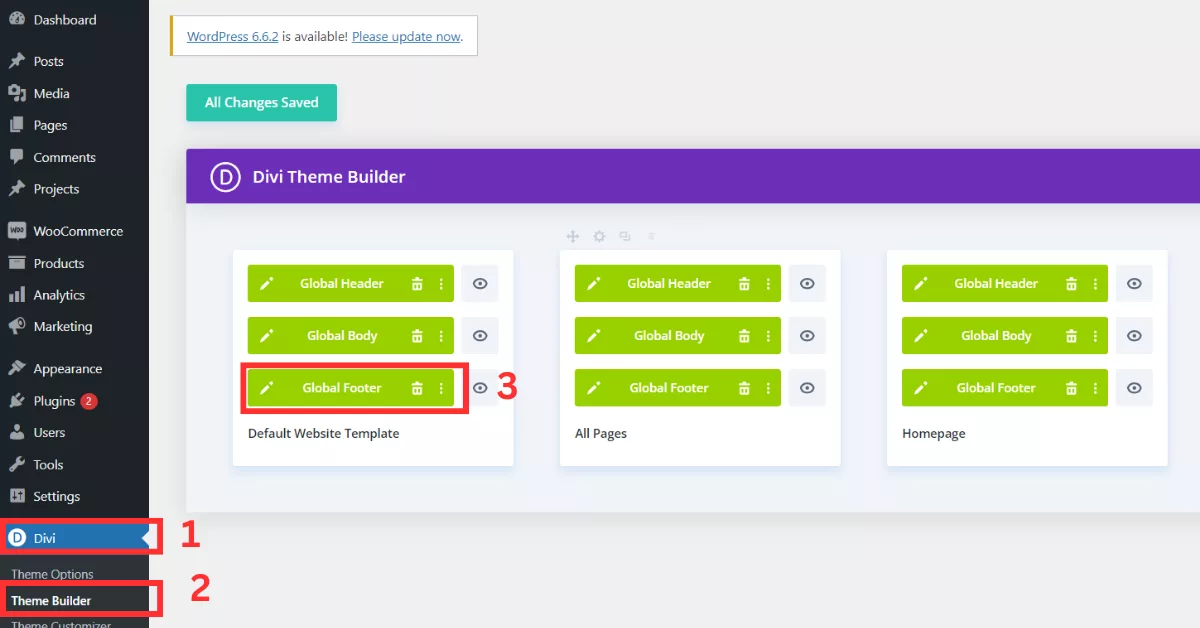Image resolution: width=1200 pixels, height=628 pixels.
Task: Delete Global Body in Default Website Template
Action: 417,336
